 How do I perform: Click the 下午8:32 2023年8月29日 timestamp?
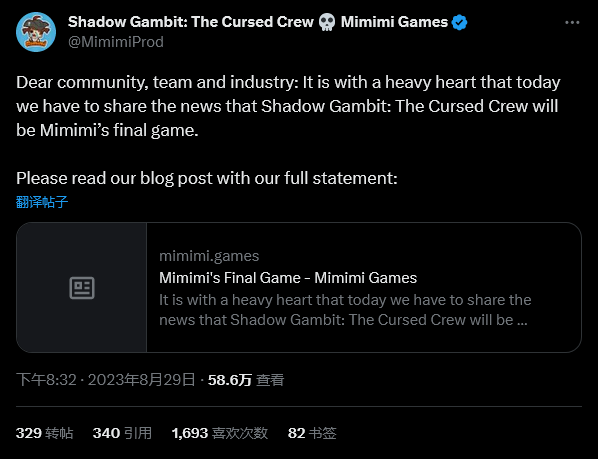pyautogui.click(x=106, y=380)
